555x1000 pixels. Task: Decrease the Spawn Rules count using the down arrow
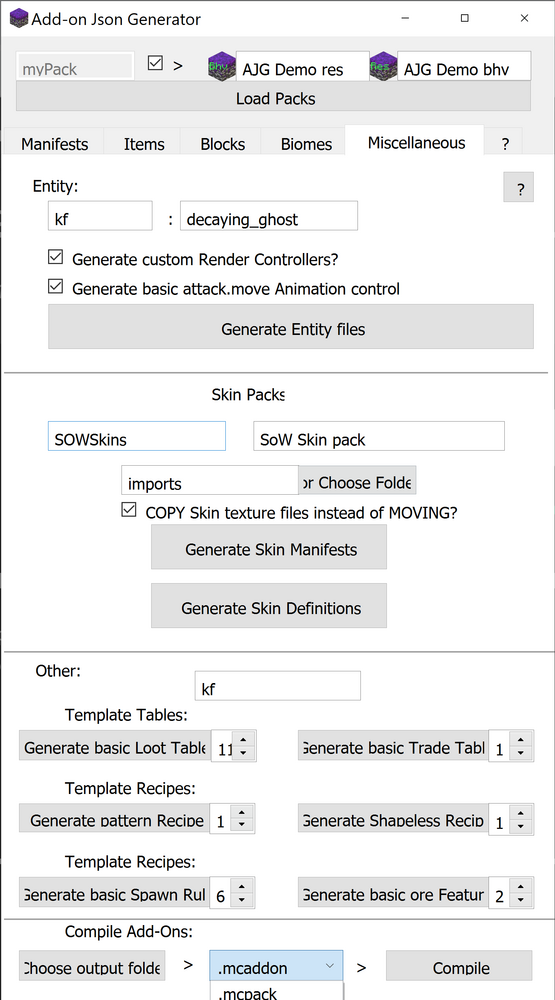(241, 900)
